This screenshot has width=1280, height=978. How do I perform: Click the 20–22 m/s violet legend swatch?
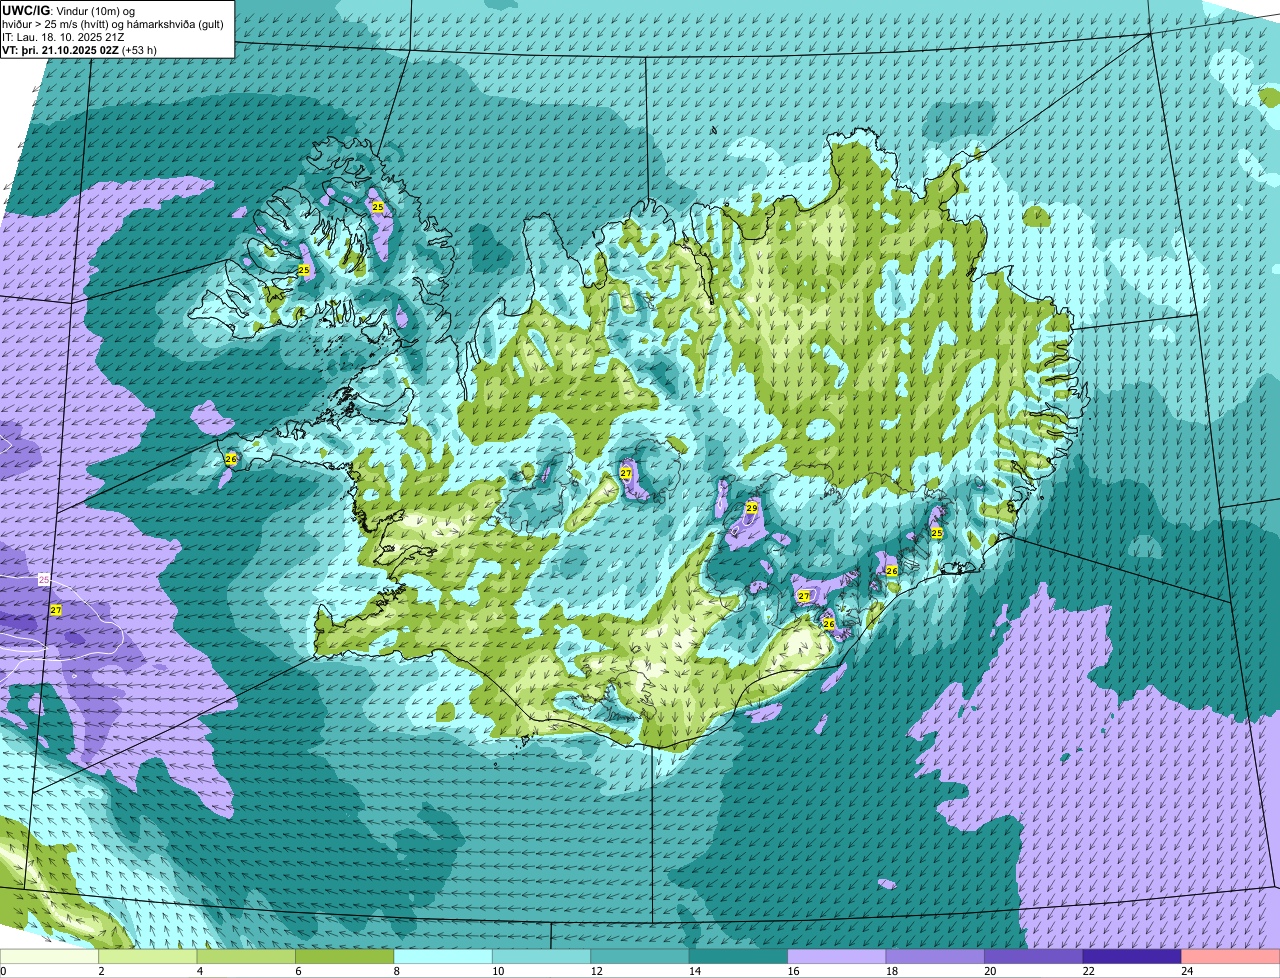pos(1035,956)
